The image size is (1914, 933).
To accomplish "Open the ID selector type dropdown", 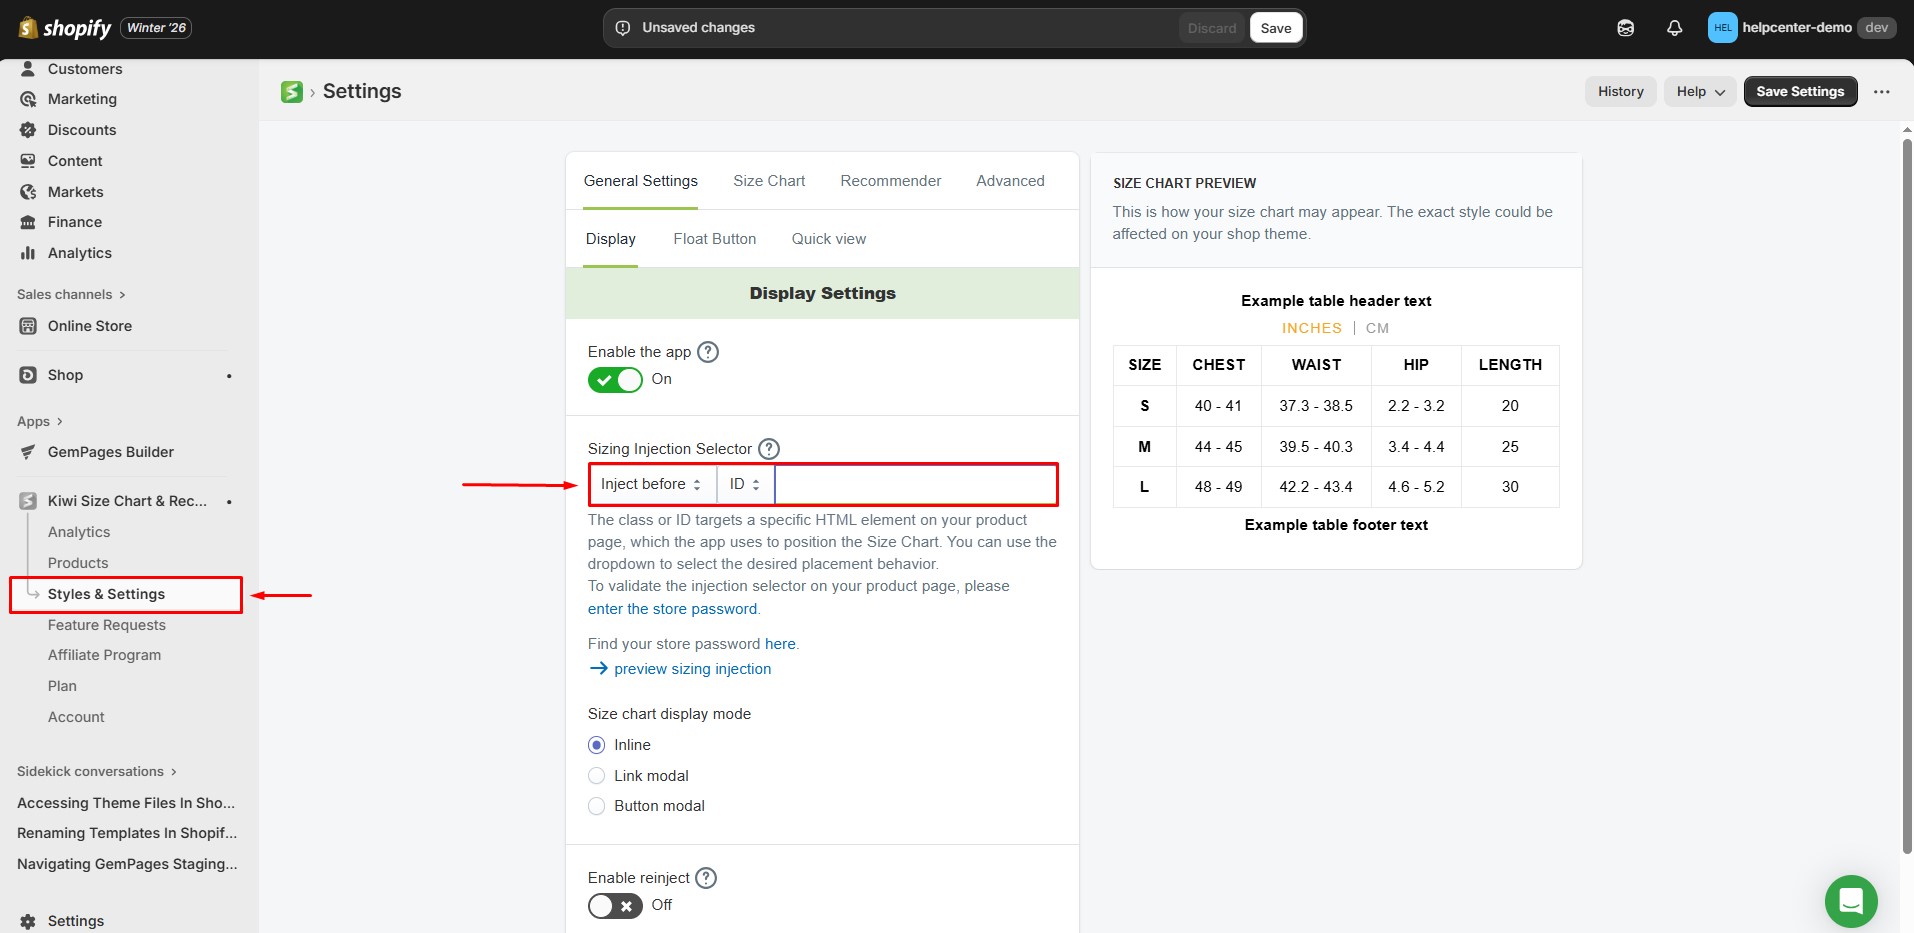I will [x=745, y=484].
